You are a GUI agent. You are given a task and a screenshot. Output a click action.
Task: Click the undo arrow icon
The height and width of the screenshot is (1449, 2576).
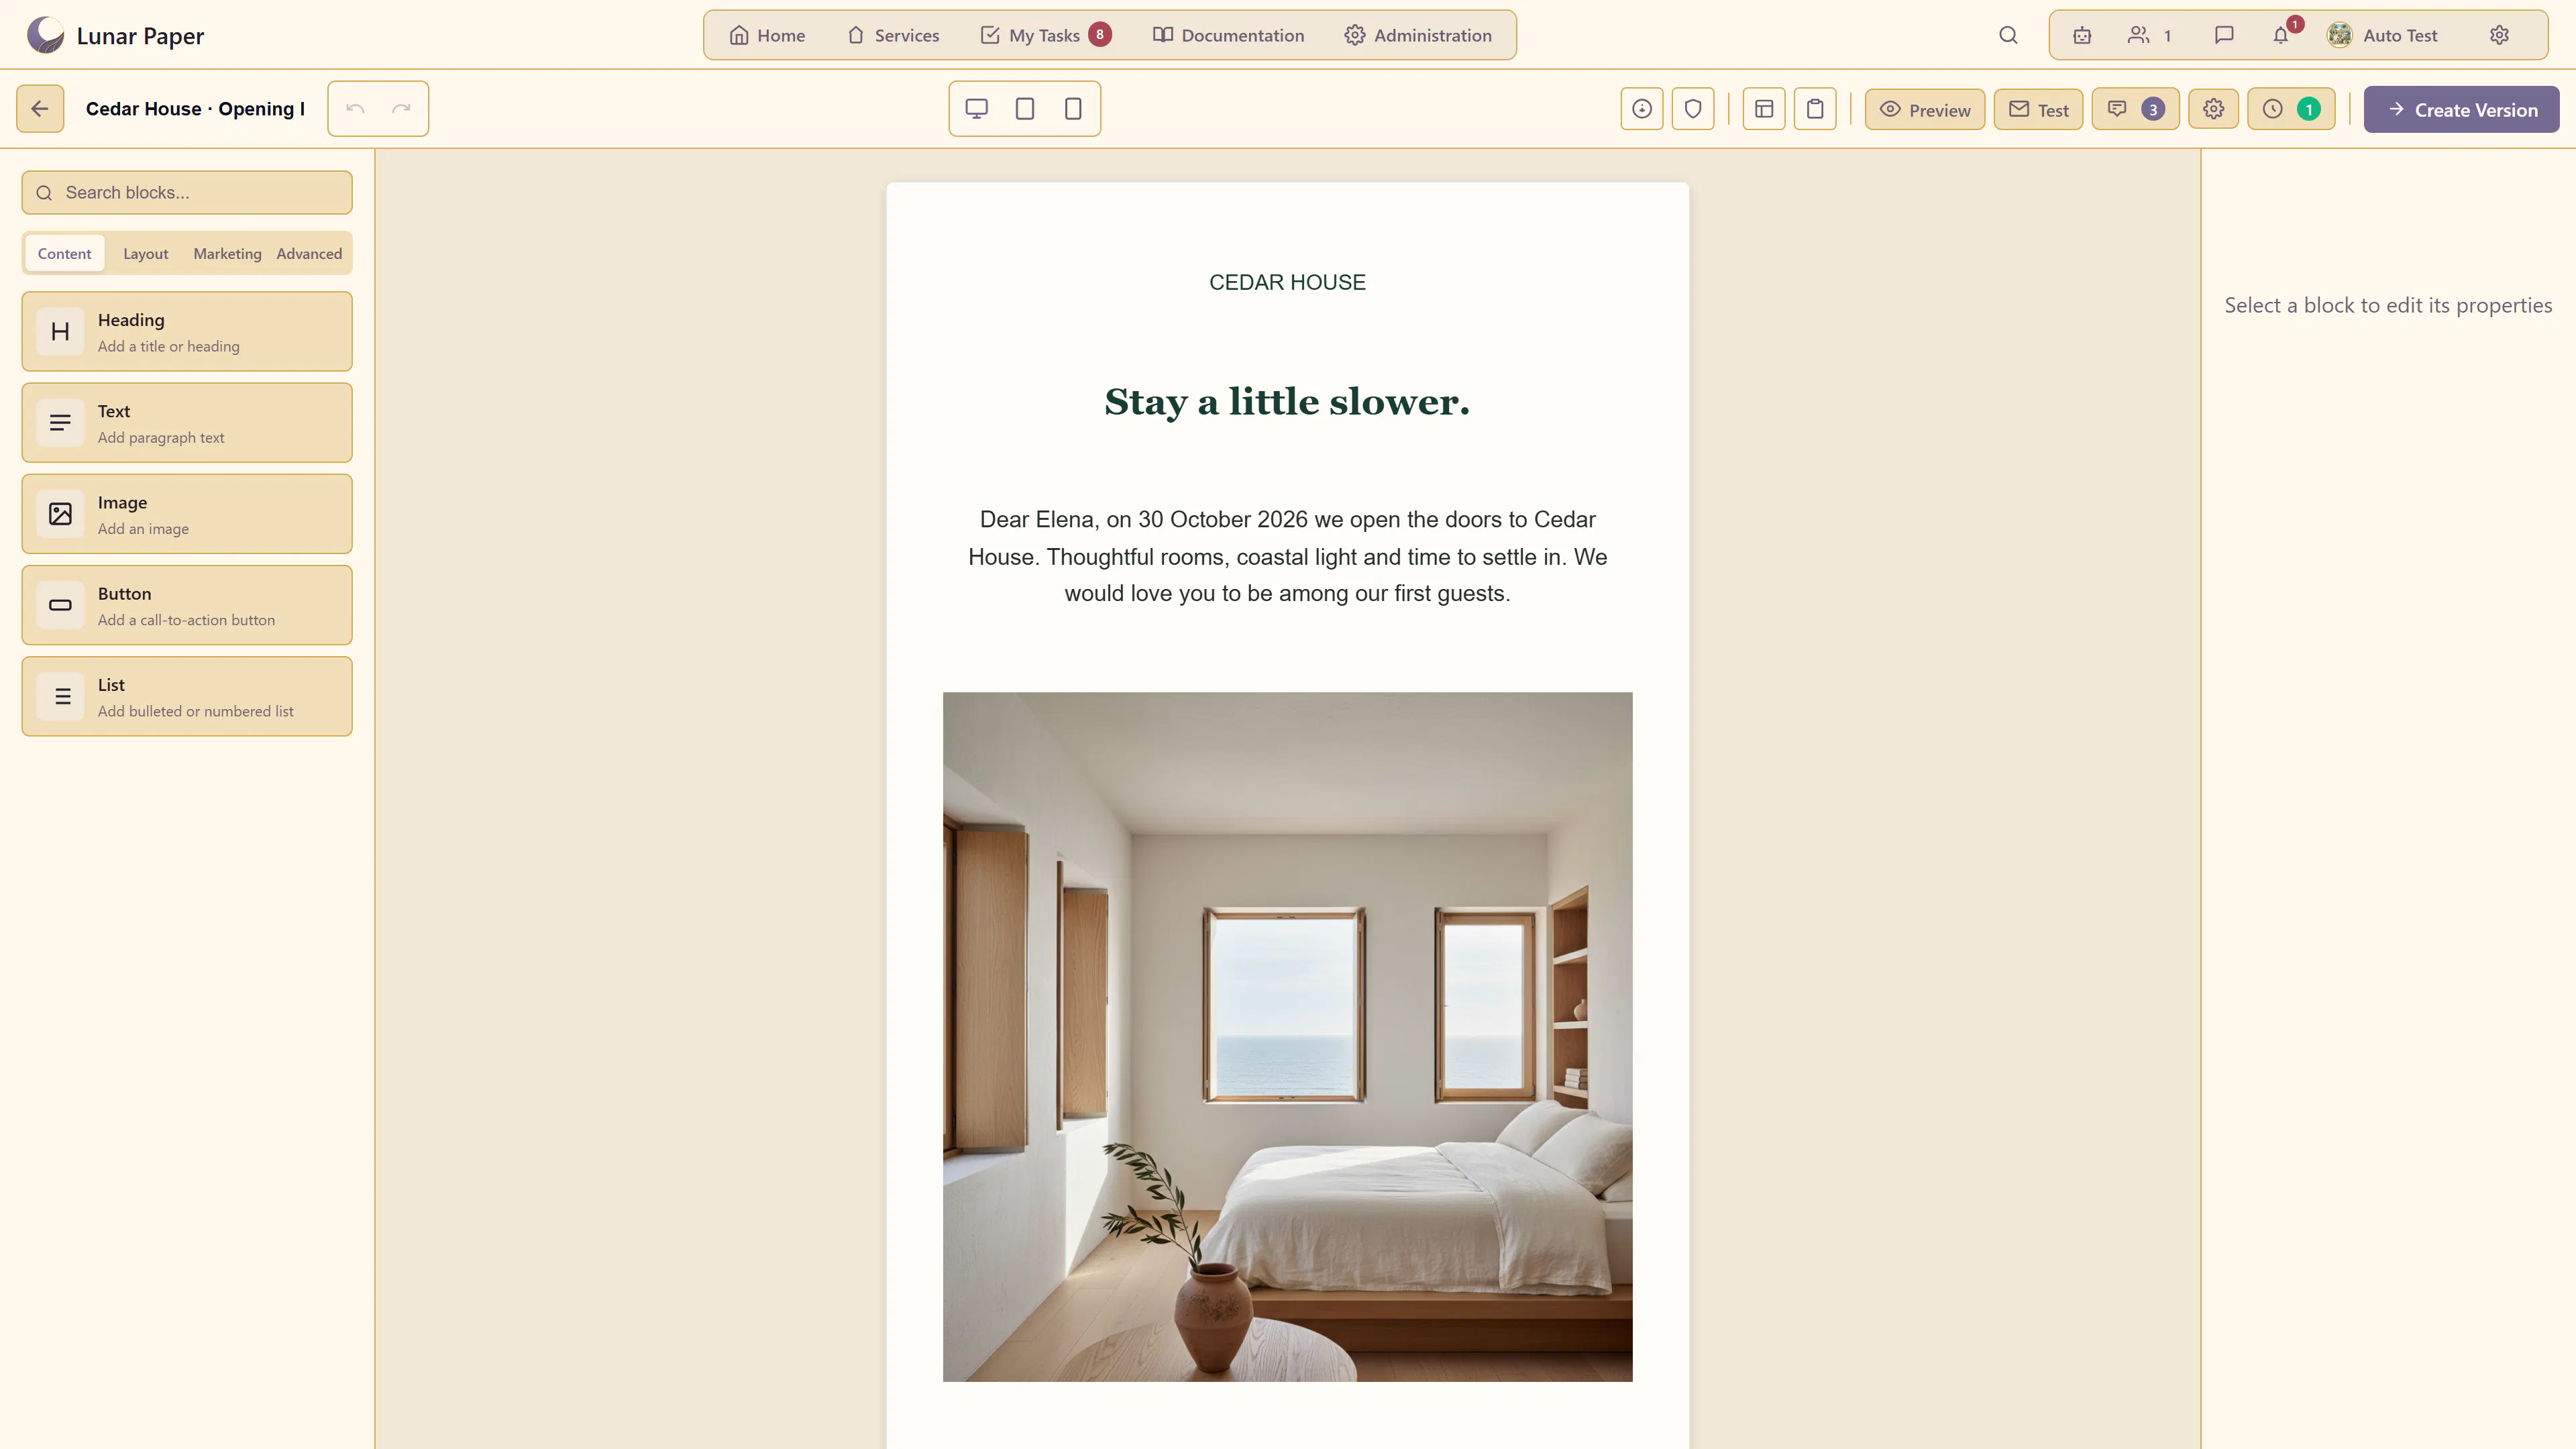pos(355,109)
